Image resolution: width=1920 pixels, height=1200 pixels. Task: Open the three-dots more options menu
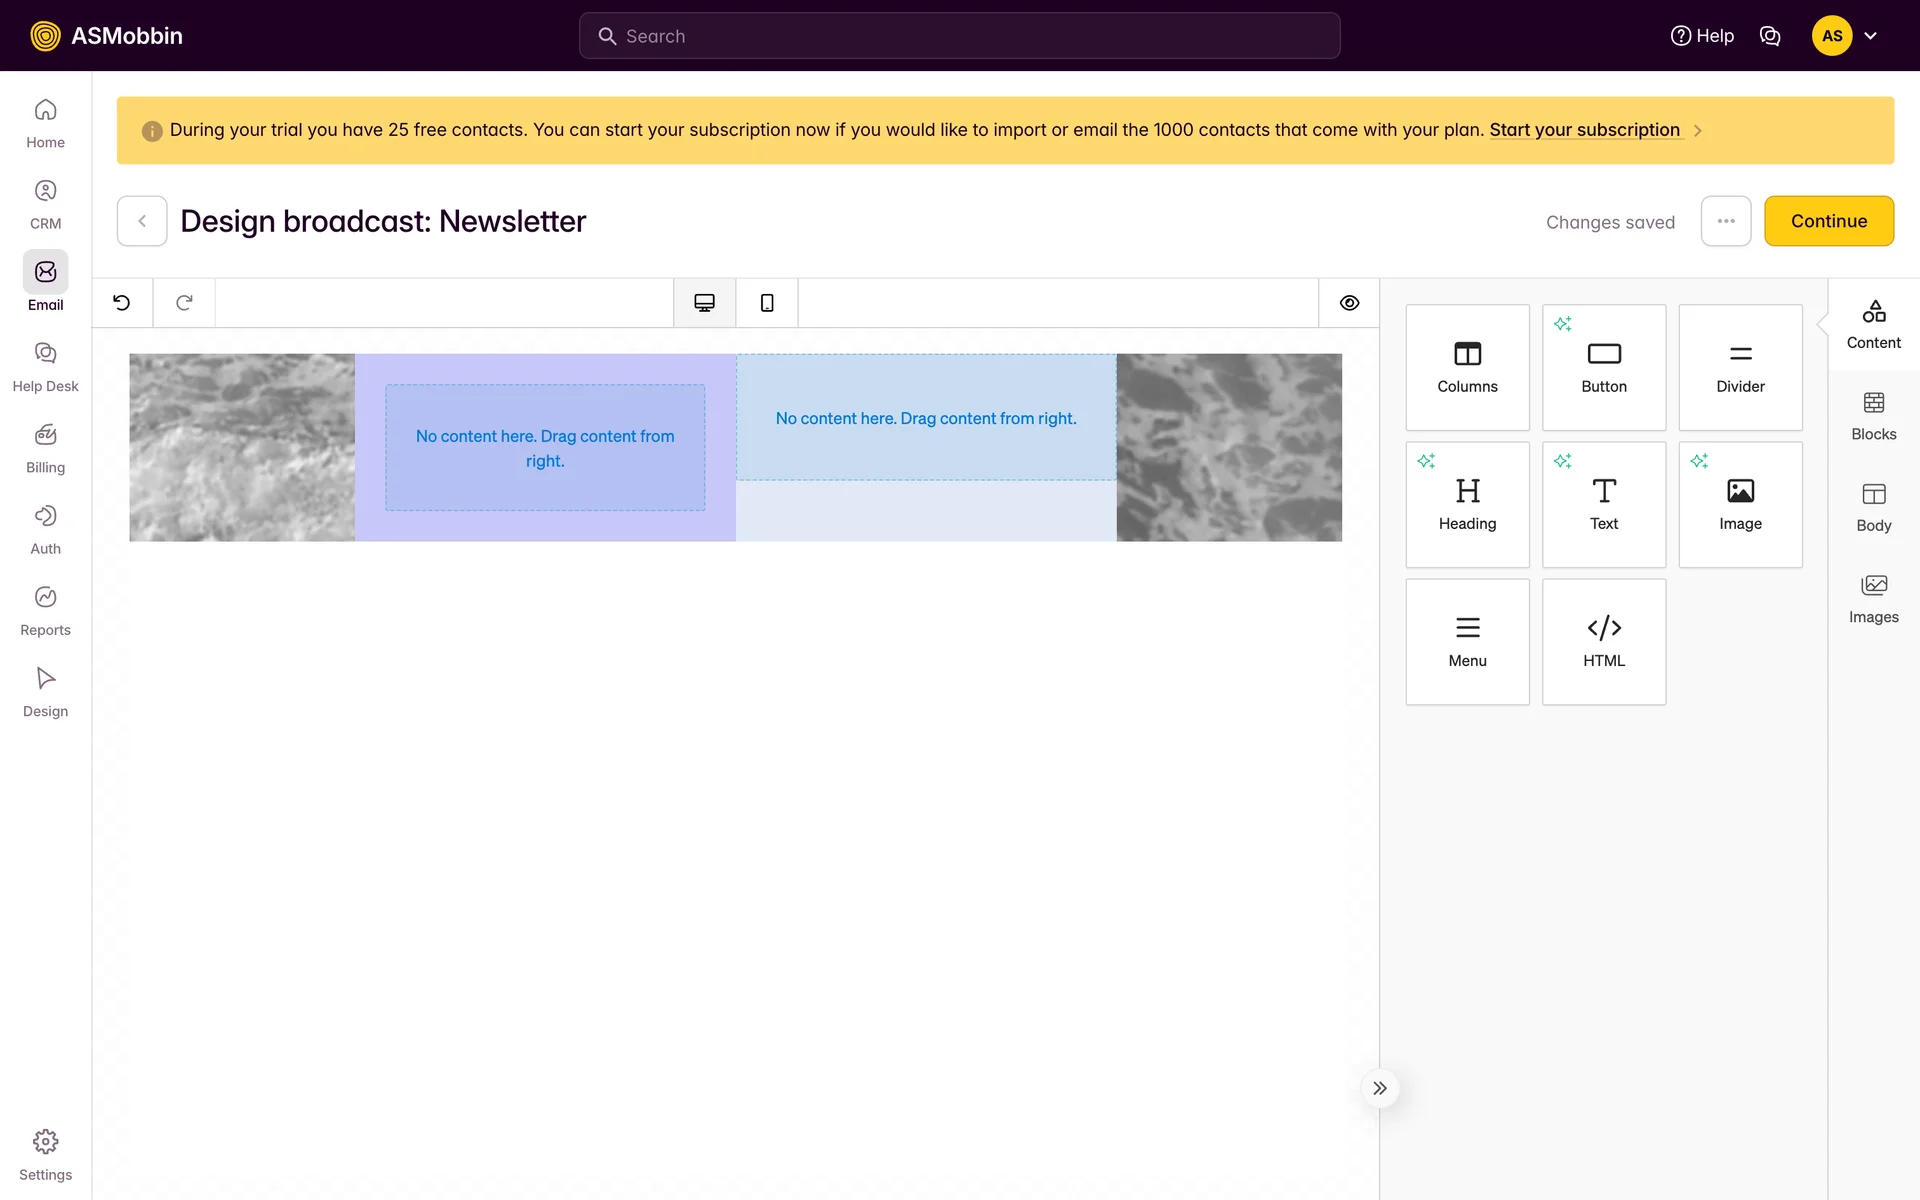coord(1725,221)
